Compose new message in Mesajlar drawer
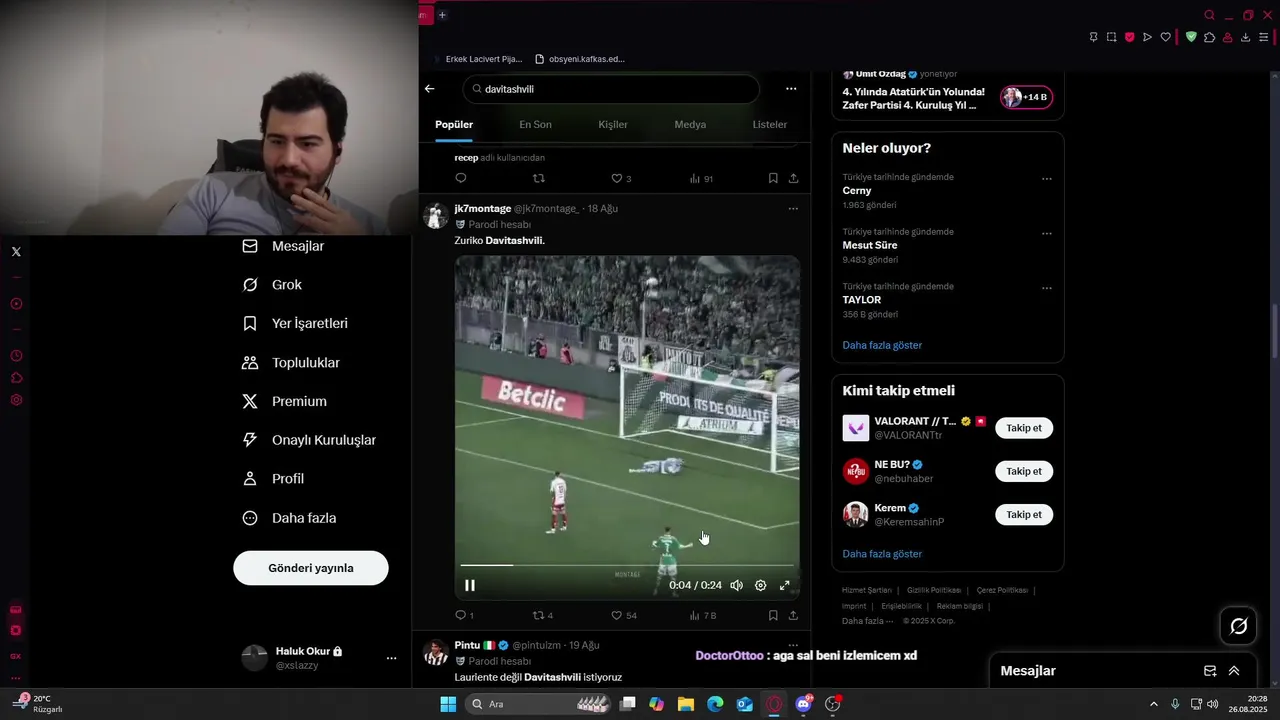The width and height of the screenshot is (1280, 720). [1210, 671]
